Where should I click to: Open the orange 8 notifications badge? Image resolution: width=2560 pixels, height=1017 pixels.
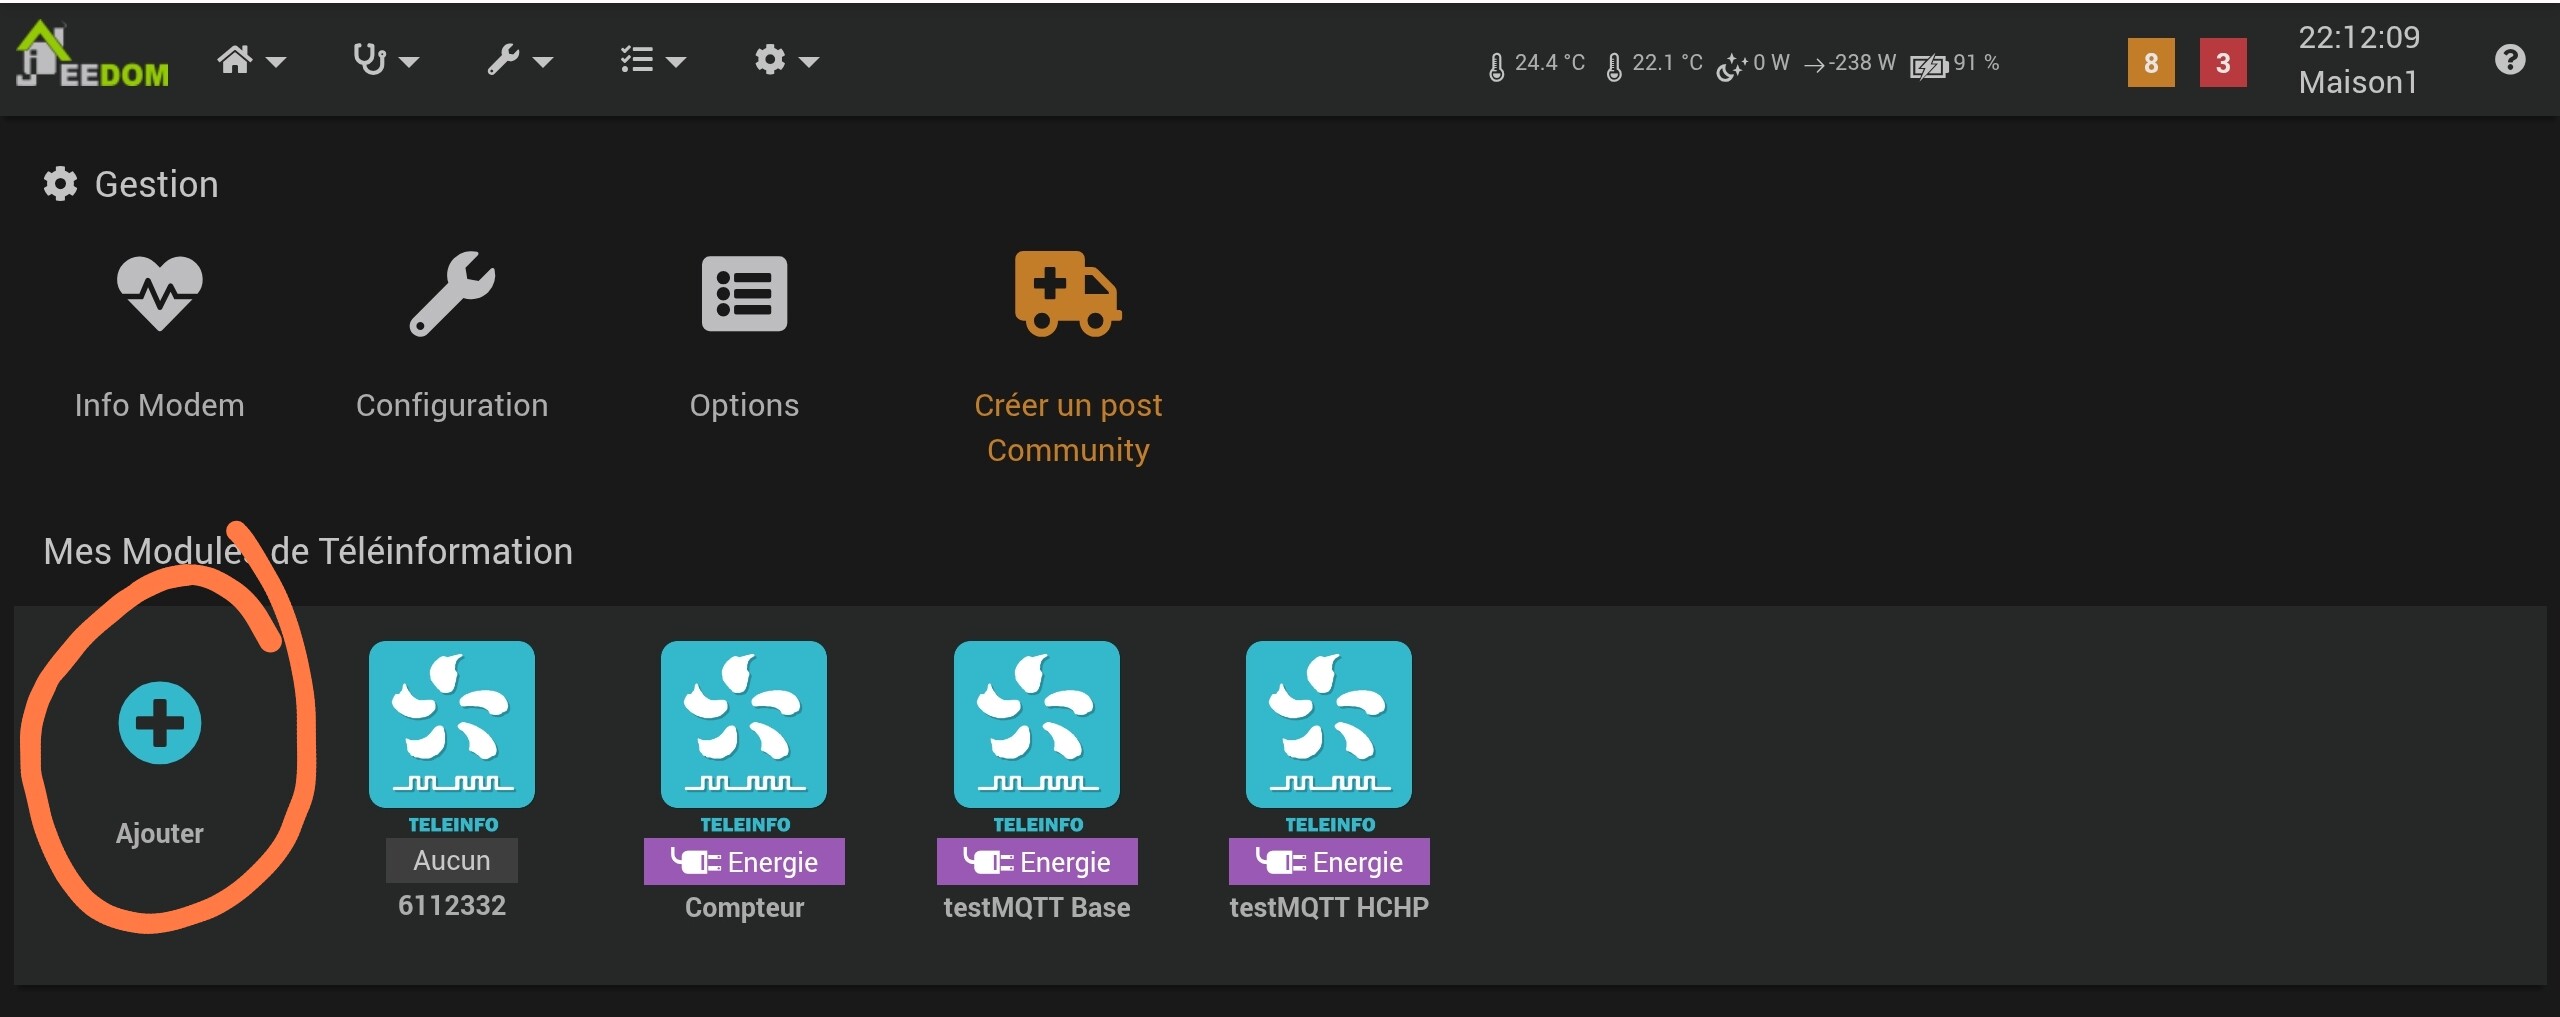pyautogui.click(x=2151, y=63)
